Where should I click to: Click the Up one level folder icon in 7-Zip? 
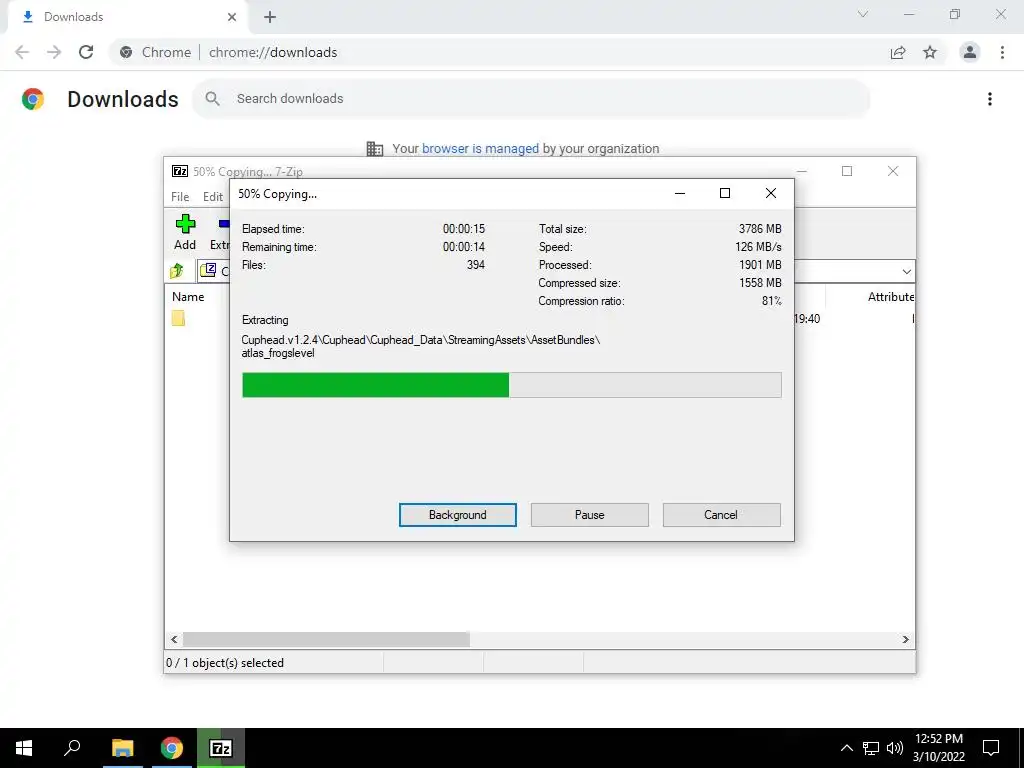177,270
